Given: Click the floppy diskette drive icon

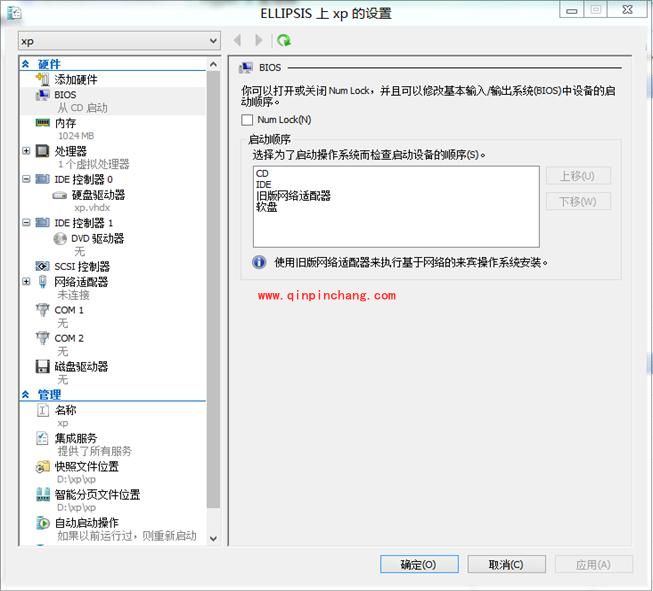Looking at the screenshot, I should pyautogui.click(x=42, y=367).
